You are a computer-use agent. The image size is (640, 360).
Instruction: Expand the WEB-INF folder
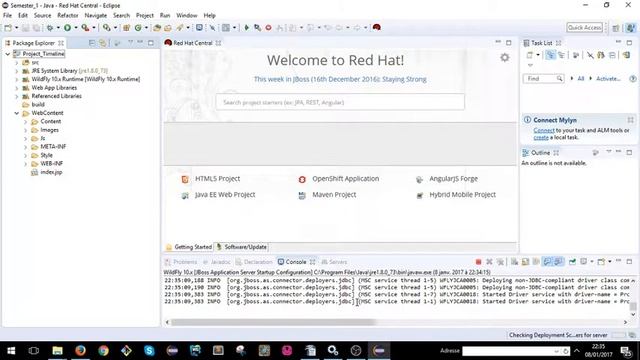tap(26, 164)
